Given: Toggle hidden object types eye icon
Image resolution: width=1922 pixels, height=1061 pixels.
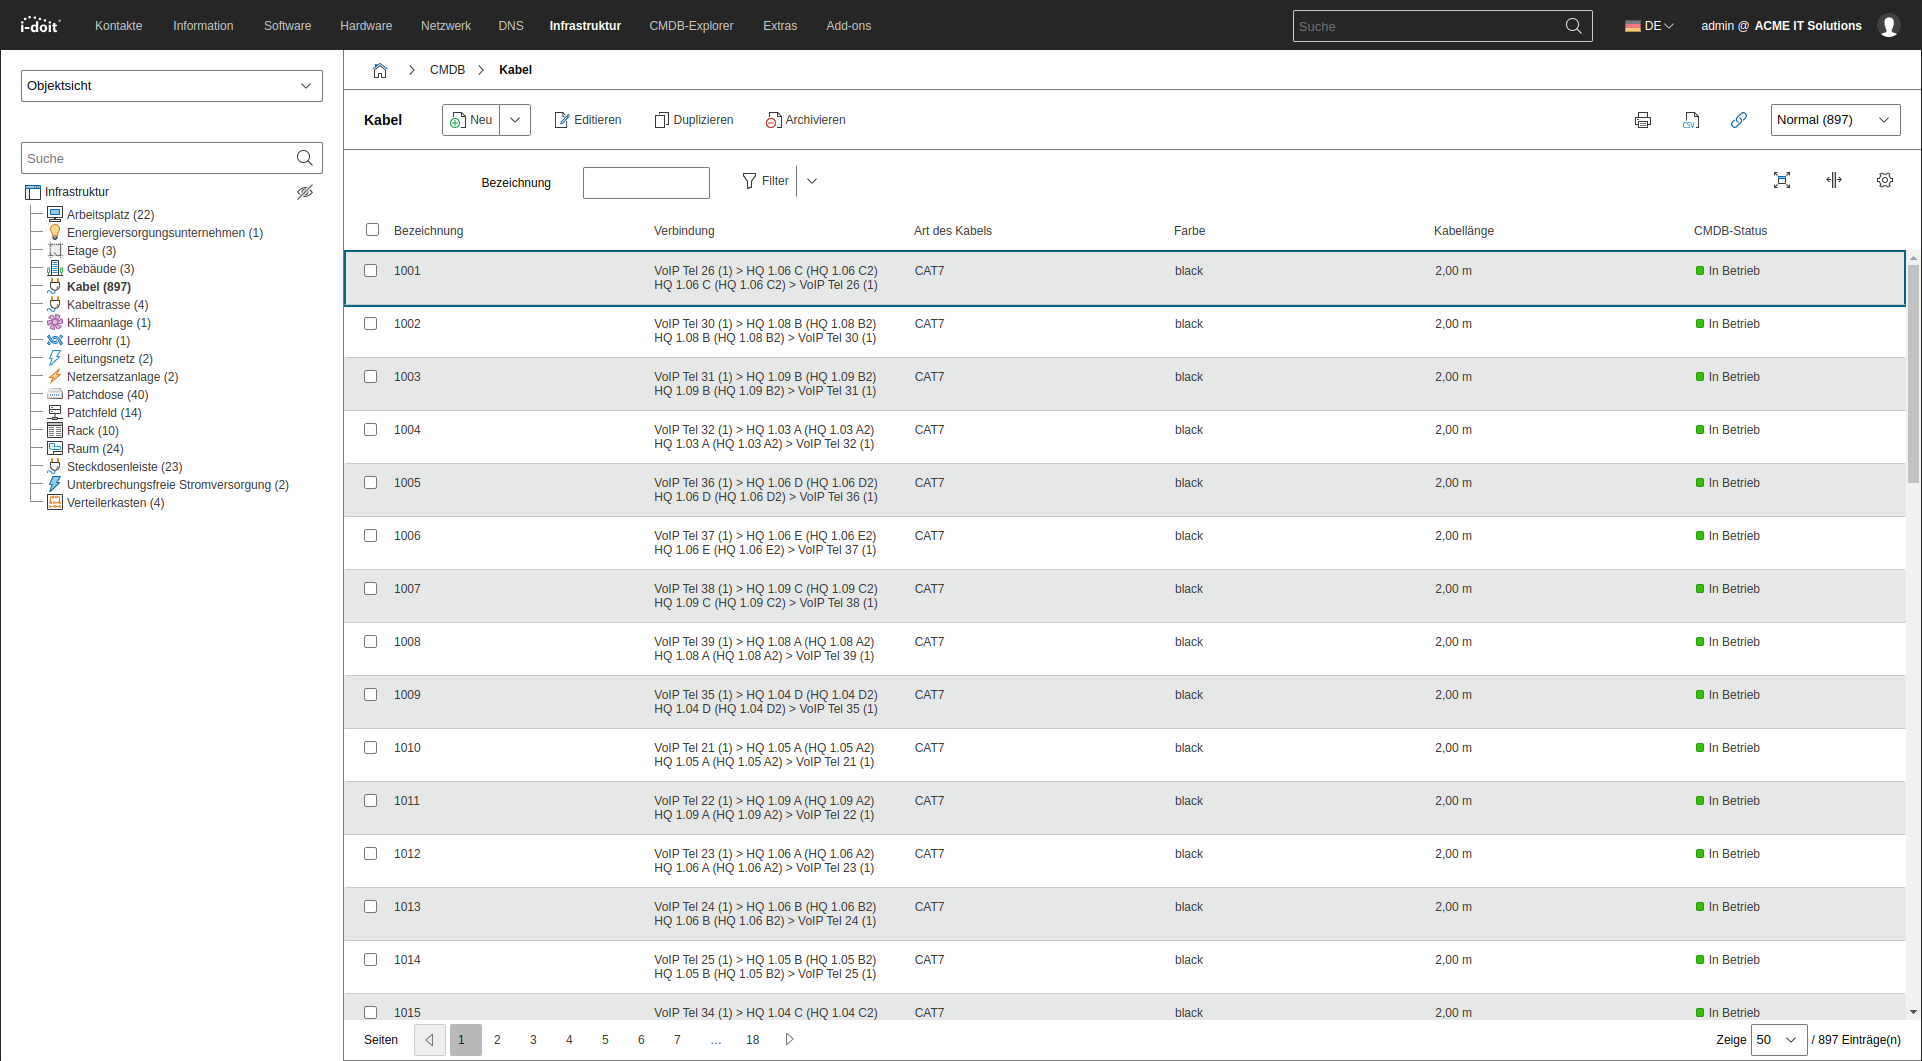Looking at the screenshot, I should (x=305, y=192).
